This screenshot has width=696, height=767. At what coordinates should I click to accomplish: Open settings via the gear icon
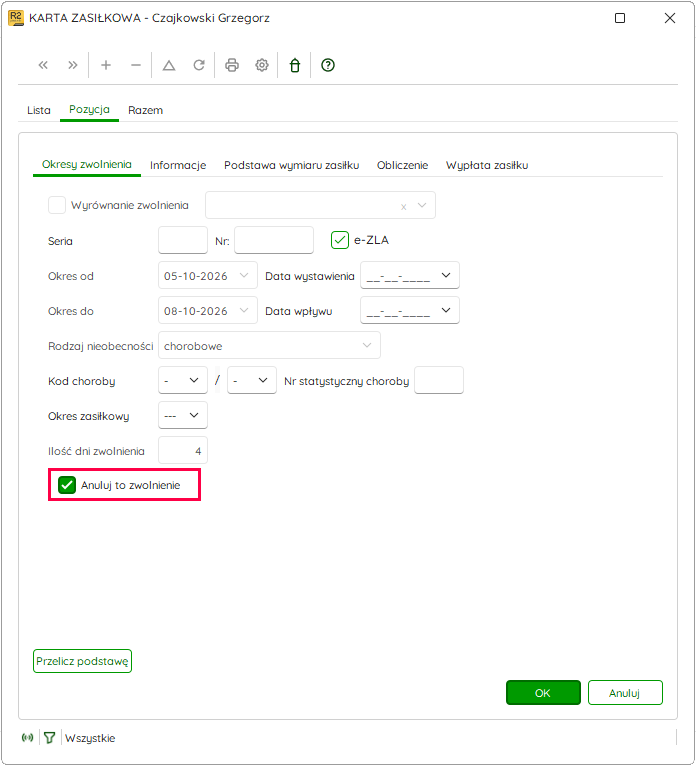click(x=262, y=65)
